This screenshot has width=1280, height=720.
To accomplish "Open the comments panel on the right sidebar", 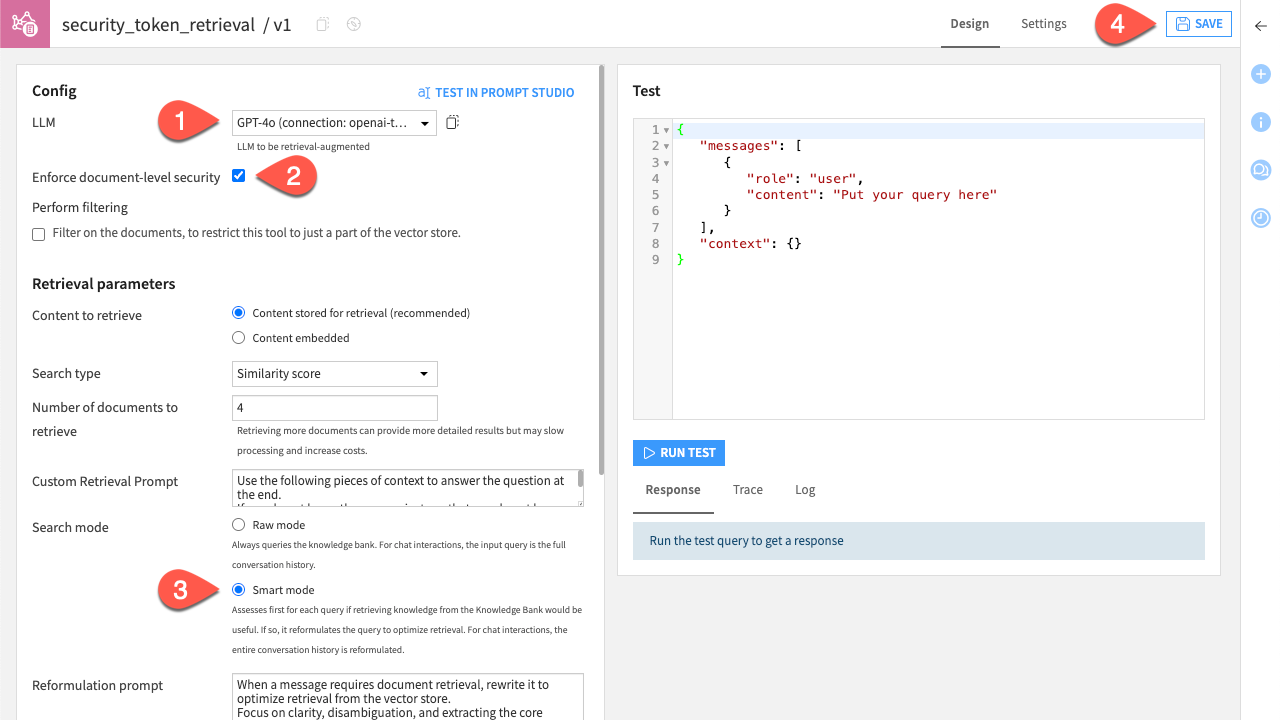I will pyautogui.click(x=1260, y=170).
